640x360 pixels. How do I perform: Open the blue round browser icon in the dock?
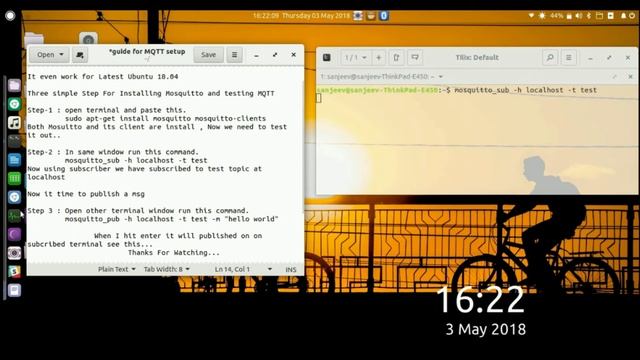[x=14, y=197]
